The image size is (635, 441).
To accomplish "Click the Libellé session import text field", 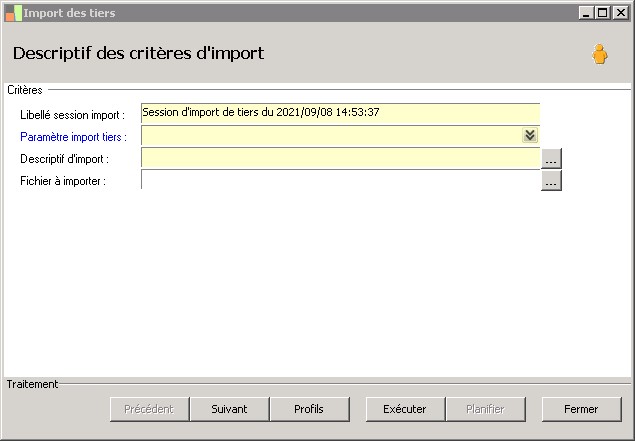I will [x=340, y=113].
